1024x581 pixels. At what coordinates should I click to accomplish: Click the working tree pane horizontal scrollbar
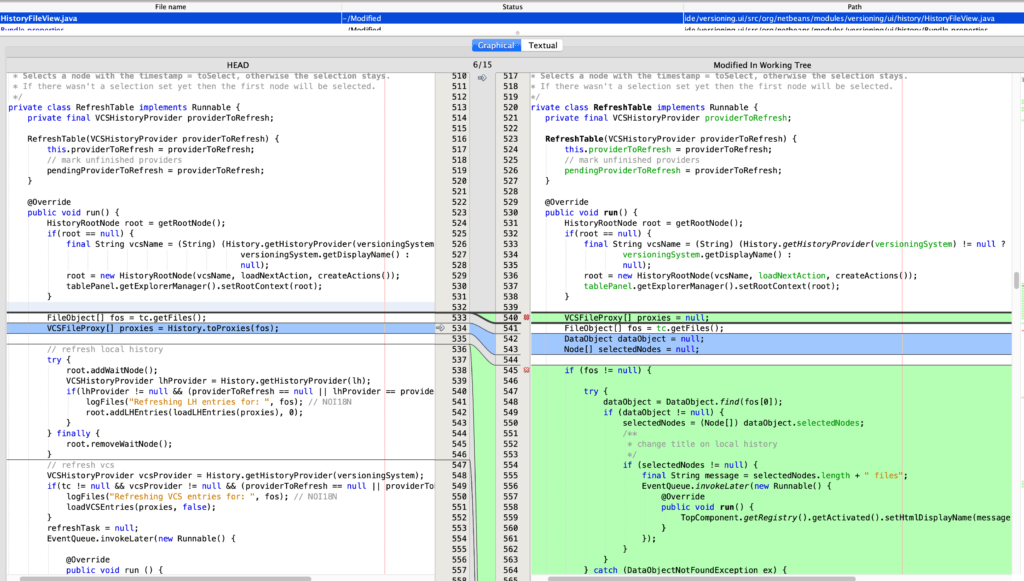[700, 577]
